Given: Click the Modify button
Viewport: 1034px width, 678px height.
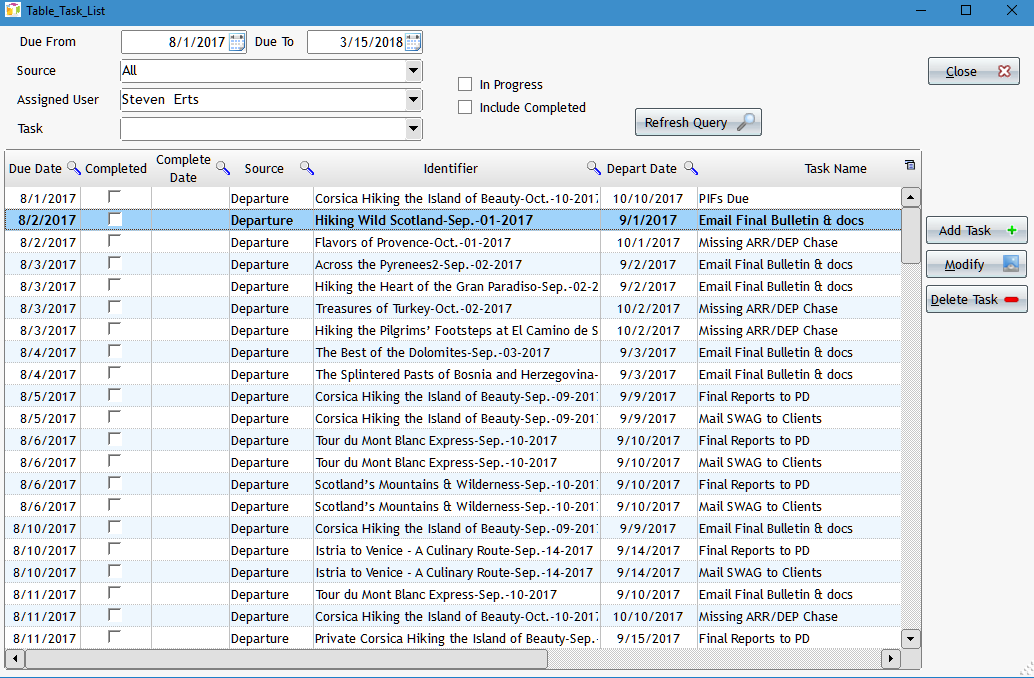Looking at the screenshot, I should [977, 264].
